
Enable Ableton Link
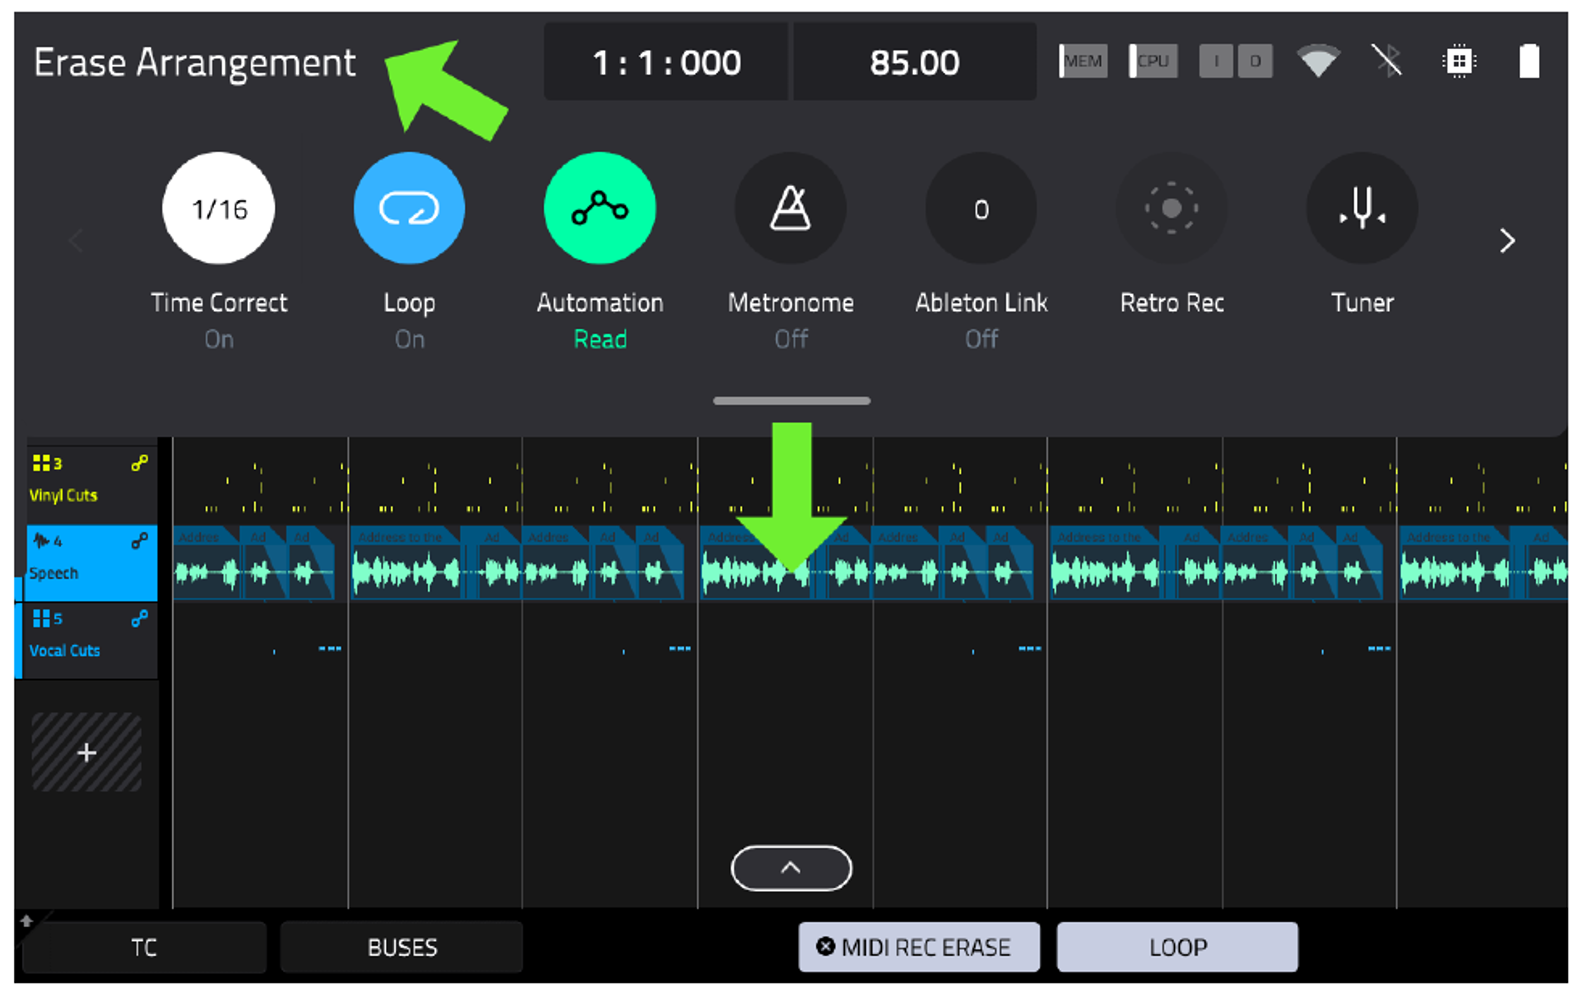(981, 208)
